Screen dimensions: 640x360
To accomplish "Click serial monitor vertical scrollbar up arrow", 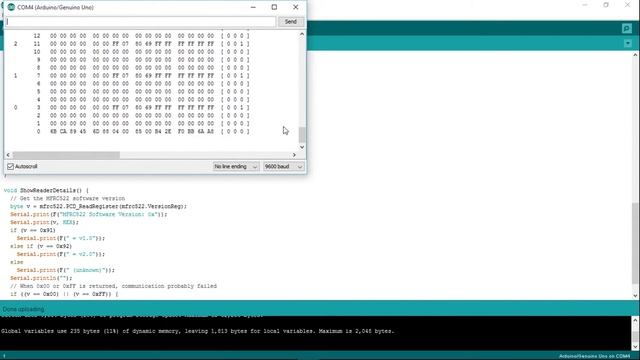I will coord(302,34).
